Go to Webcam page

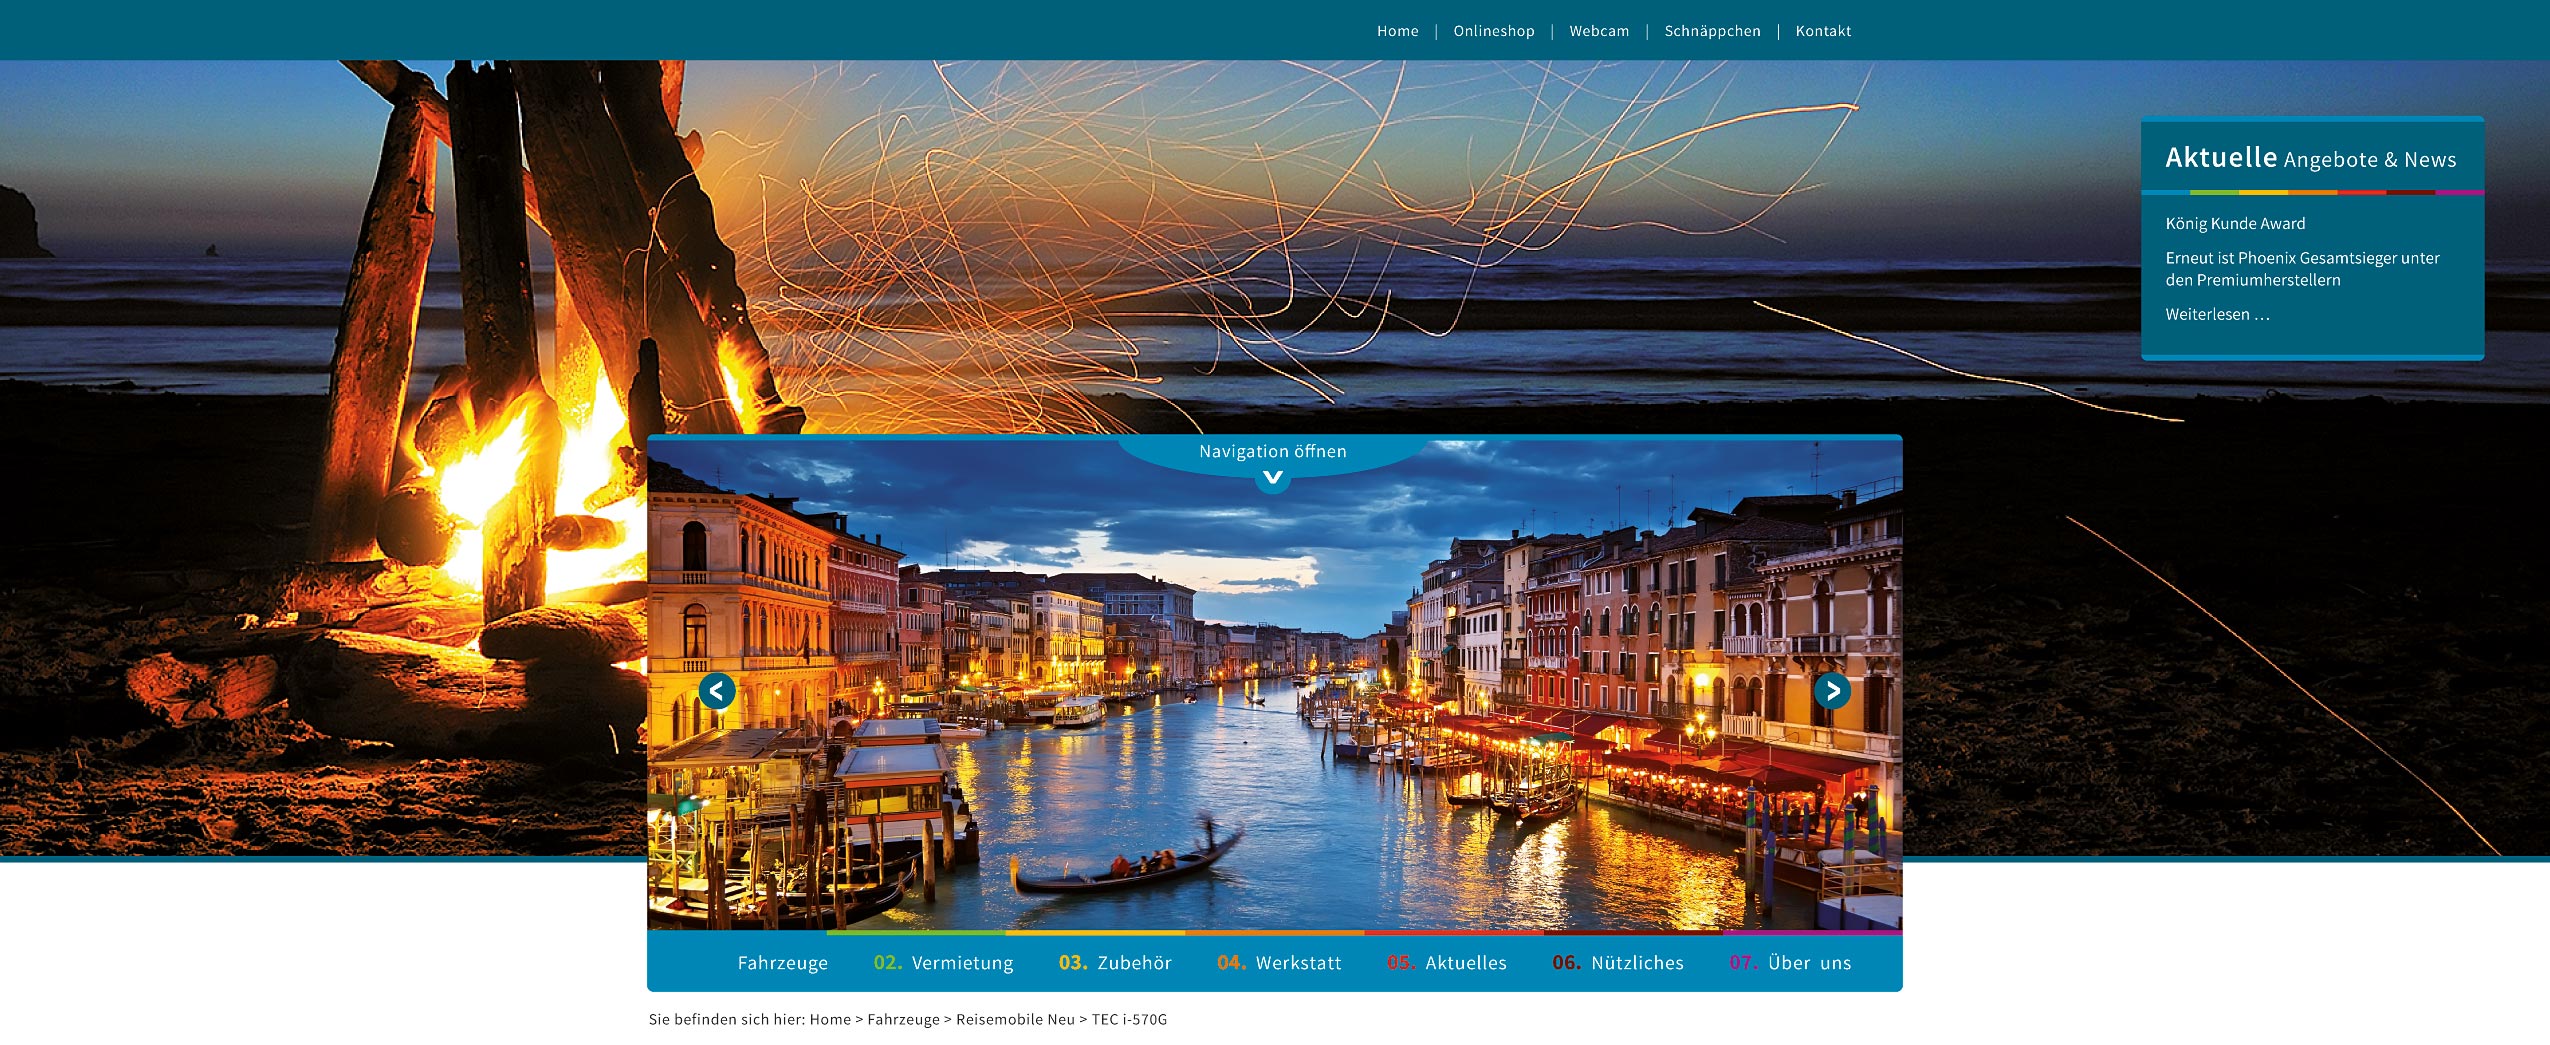pyautogui.click(x=1599, y=31)
